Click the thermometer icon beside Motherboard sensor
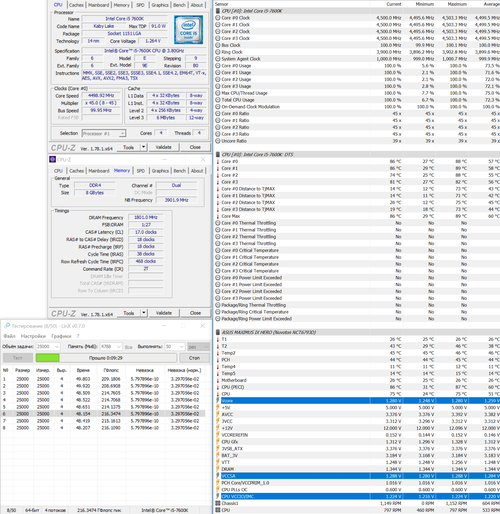Screen dimensions: 500x514 pyautogui.click(x=218, y=380)
